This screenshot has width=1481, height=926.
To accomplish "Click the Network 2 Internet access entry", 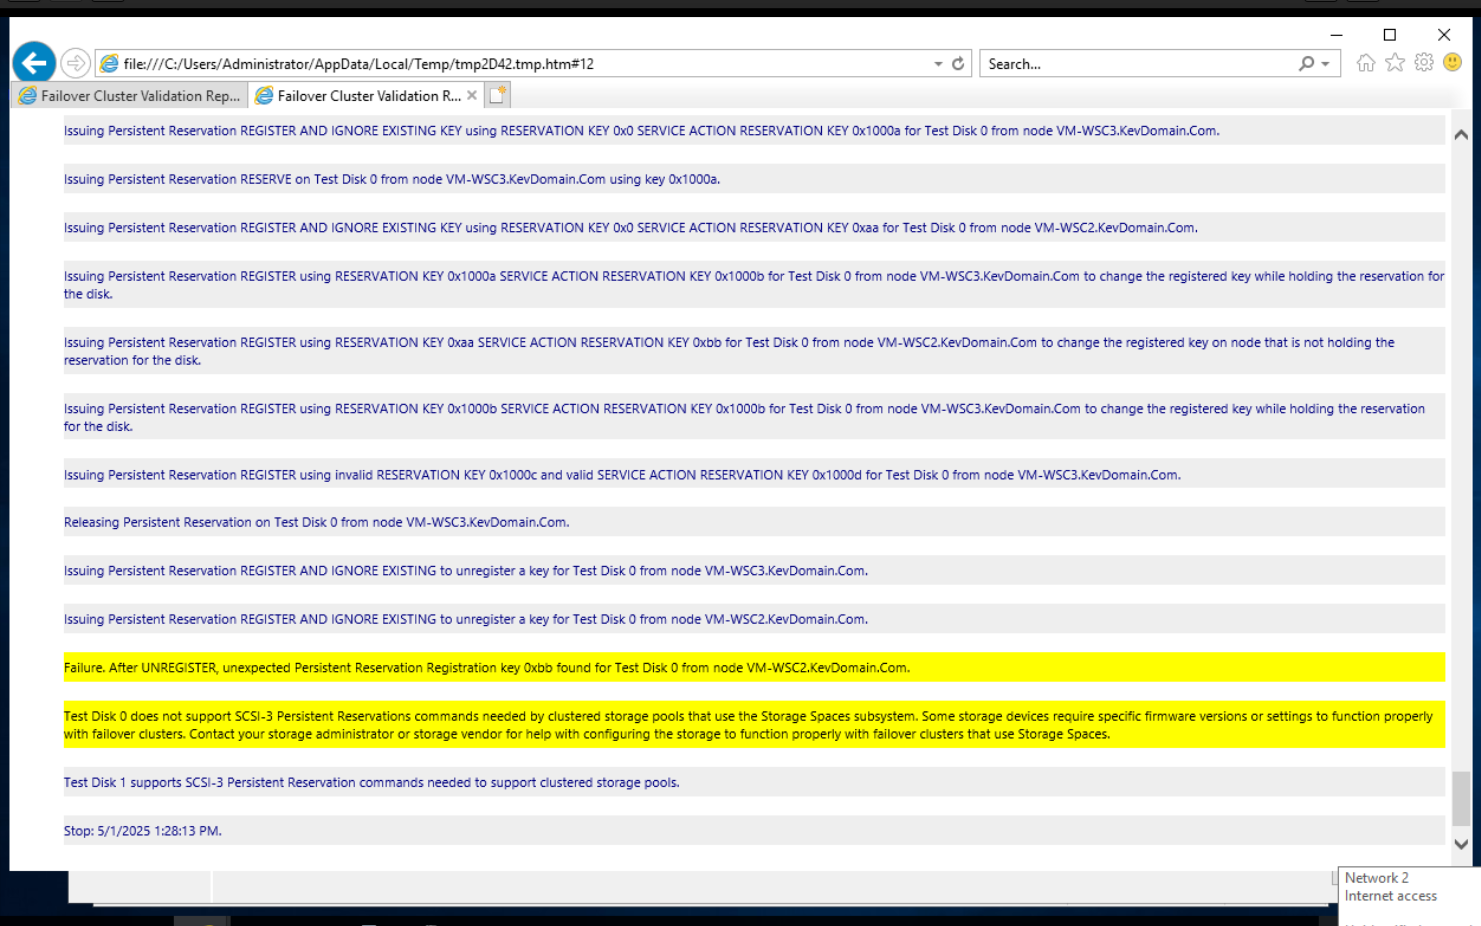I will (x=1391, y=887).
